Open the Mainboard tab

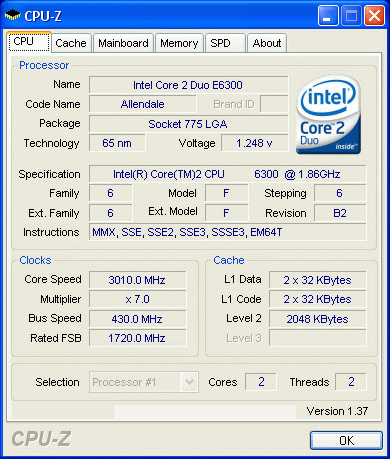pyautogui.click(x=123, y=43)
